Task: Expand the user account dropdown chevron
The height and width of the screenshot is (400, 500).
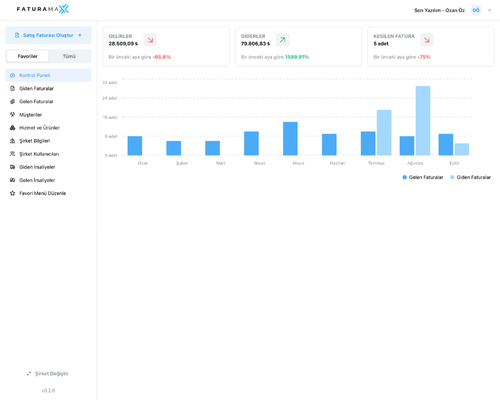Action: point(489,10)
